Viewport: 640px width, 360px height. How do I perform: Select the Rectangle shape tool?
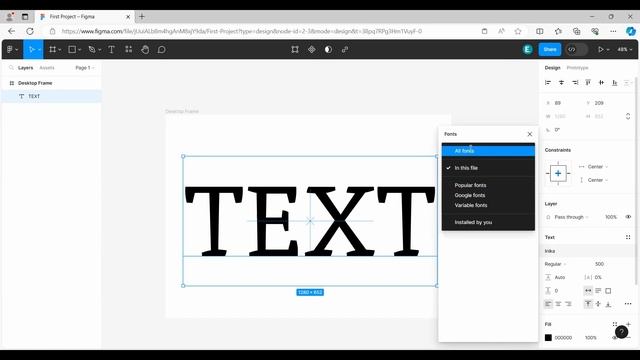point(72,49)
